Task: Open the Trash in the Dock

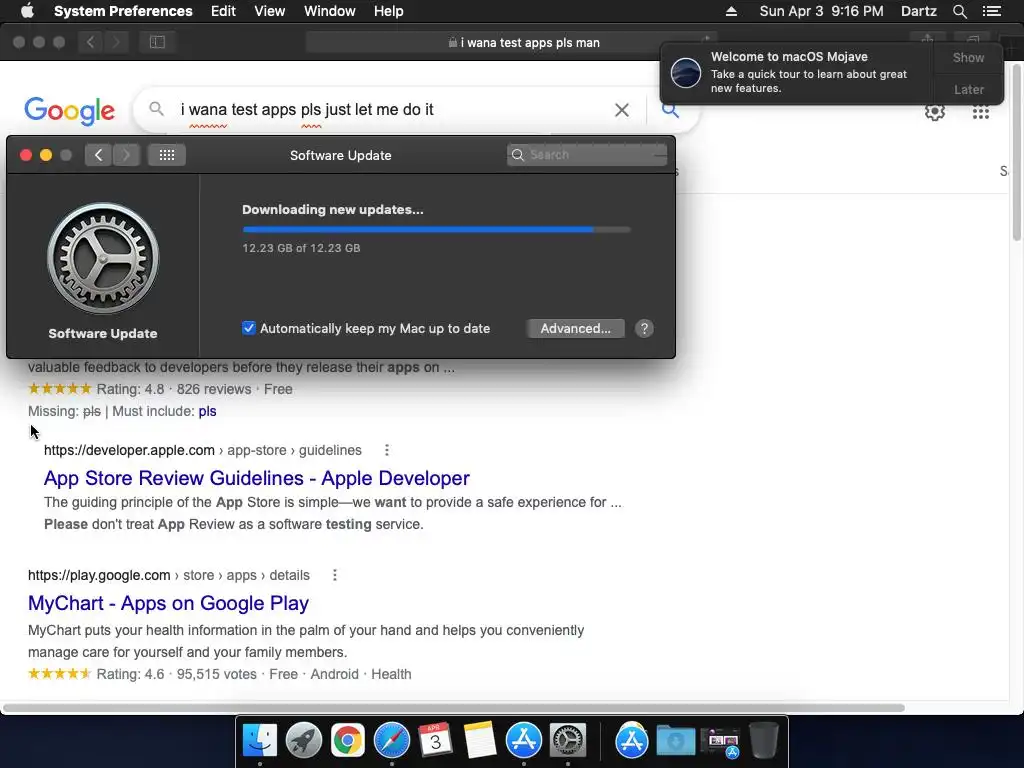Action: [x=763, y=741]
